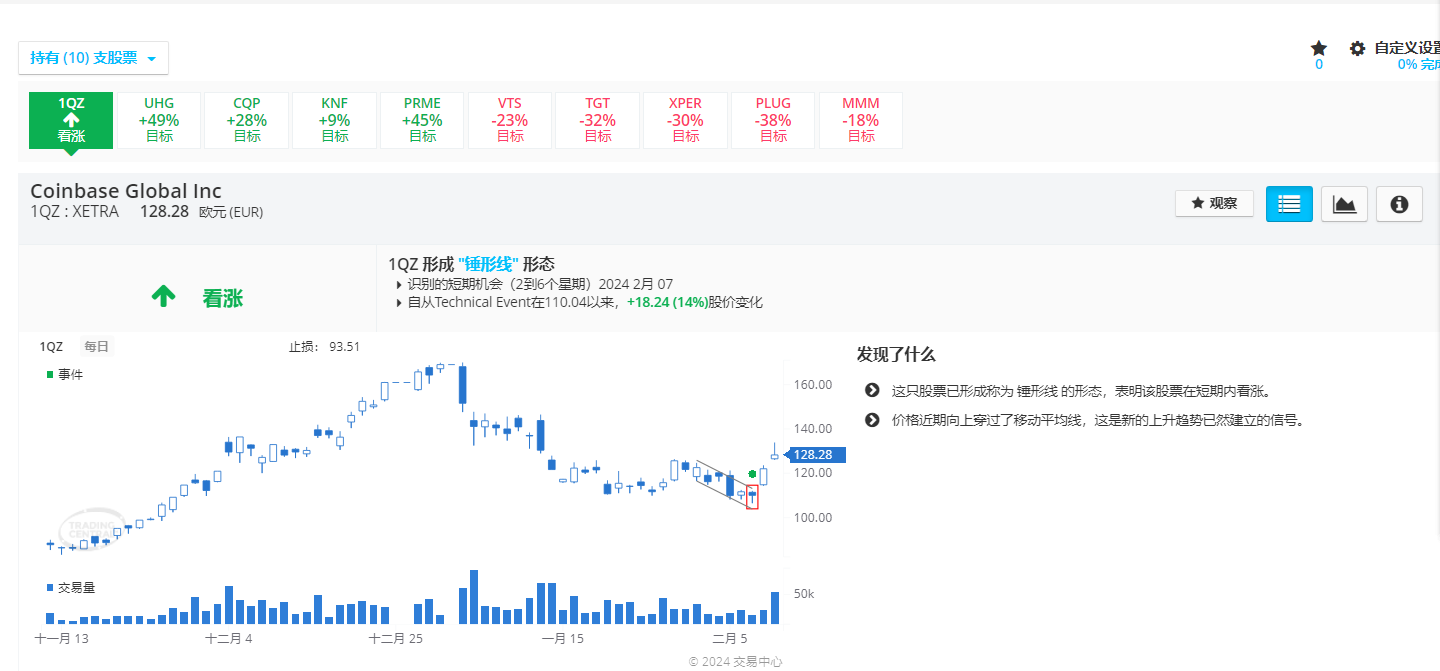Select the 1QZ 看涨 stock tab
The height and width of the screenshot is (671, 1440).
coord(71,120)
